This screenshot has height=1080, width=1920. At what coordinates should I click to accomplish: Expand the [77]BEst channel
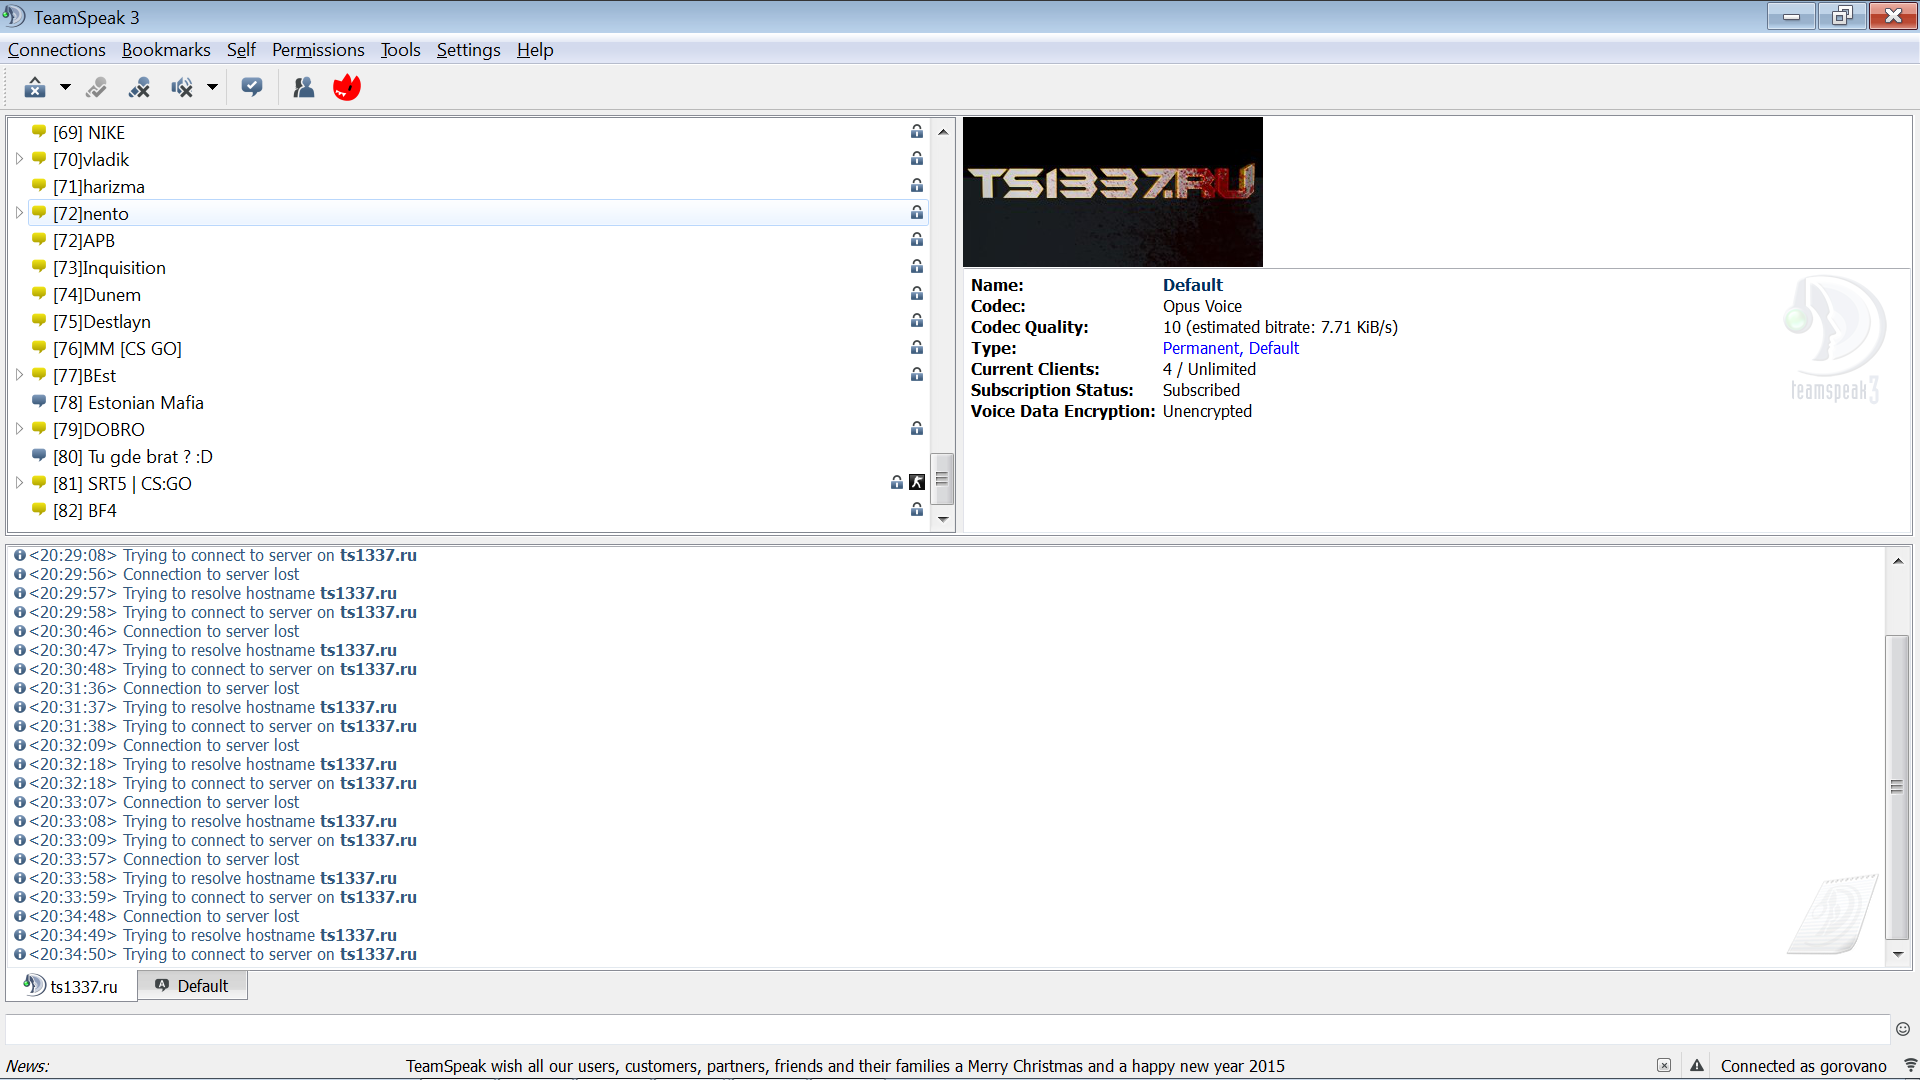point(19,375)
